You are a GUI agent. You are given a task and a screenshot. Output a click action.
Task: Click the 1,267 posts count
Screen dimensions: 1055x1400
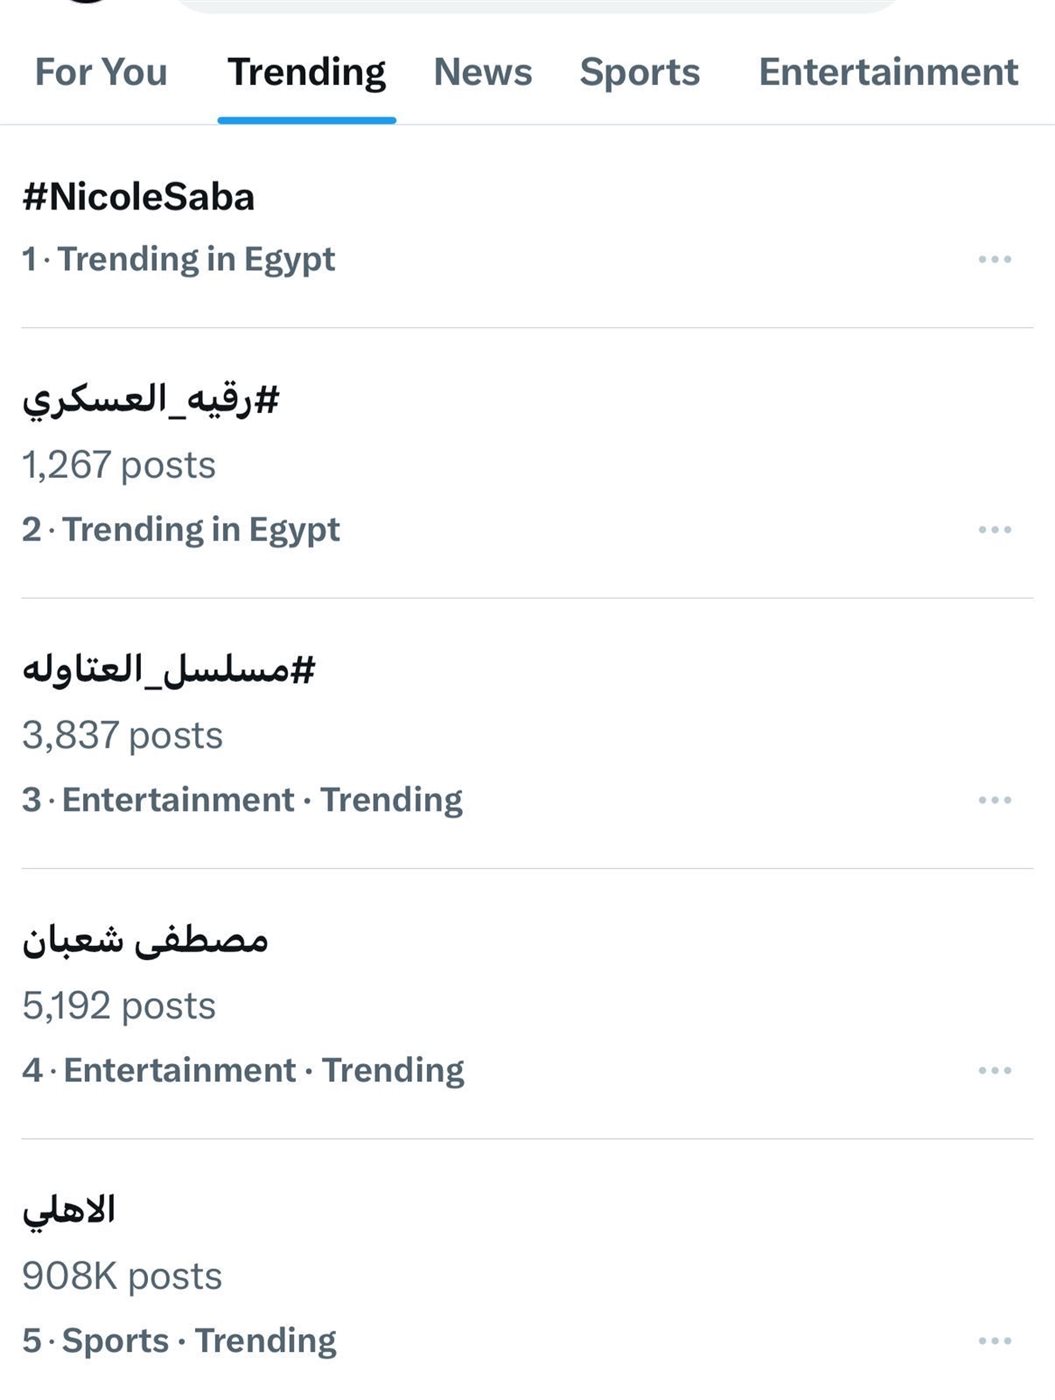click(119, 465)
